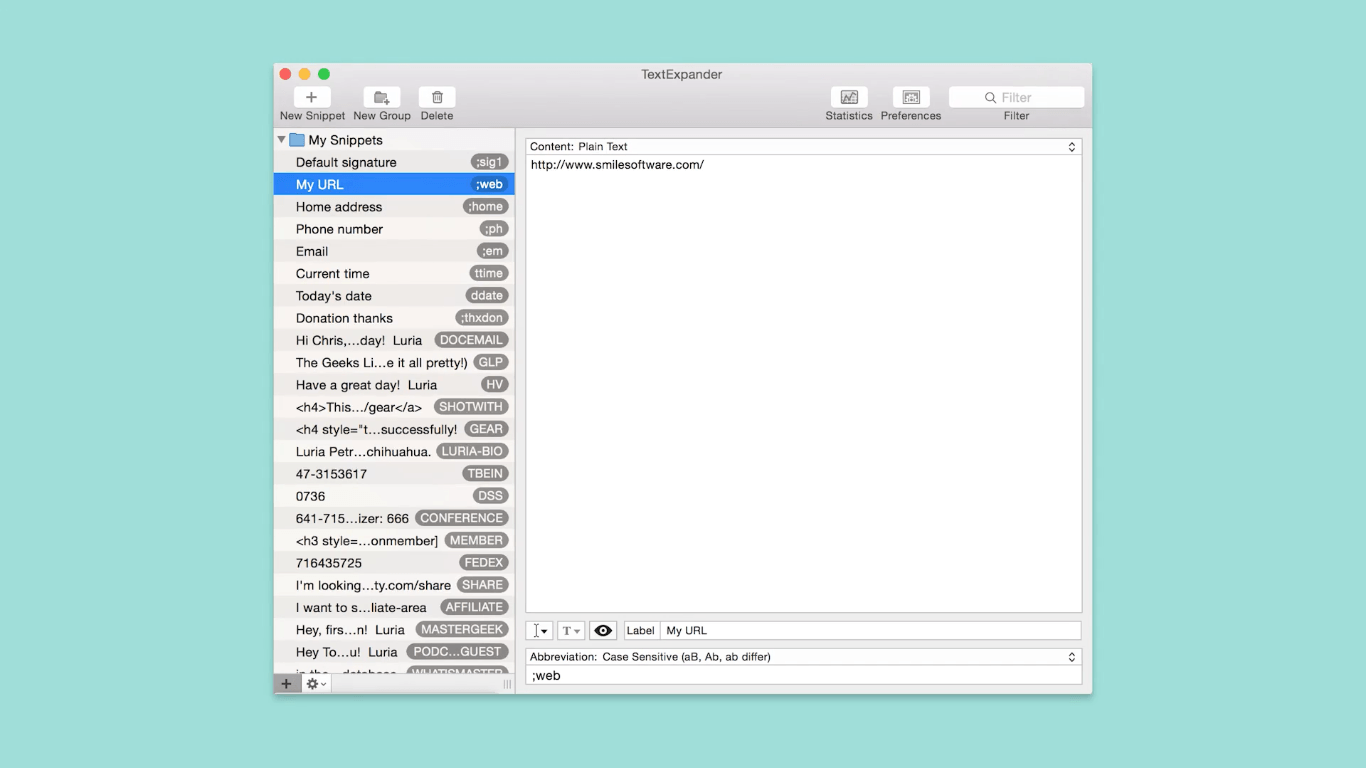
Task: Open the gear action menu below the snippet list
Action: (316, 684)
